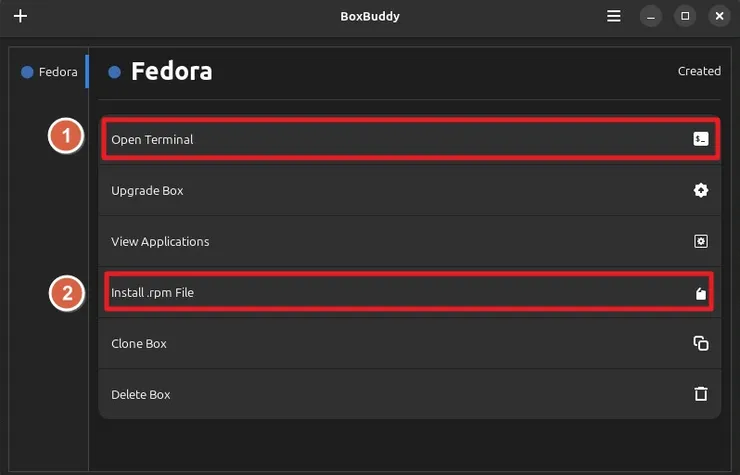Click the Open Terminal label
740x475 pixels.
pos(152,139)
